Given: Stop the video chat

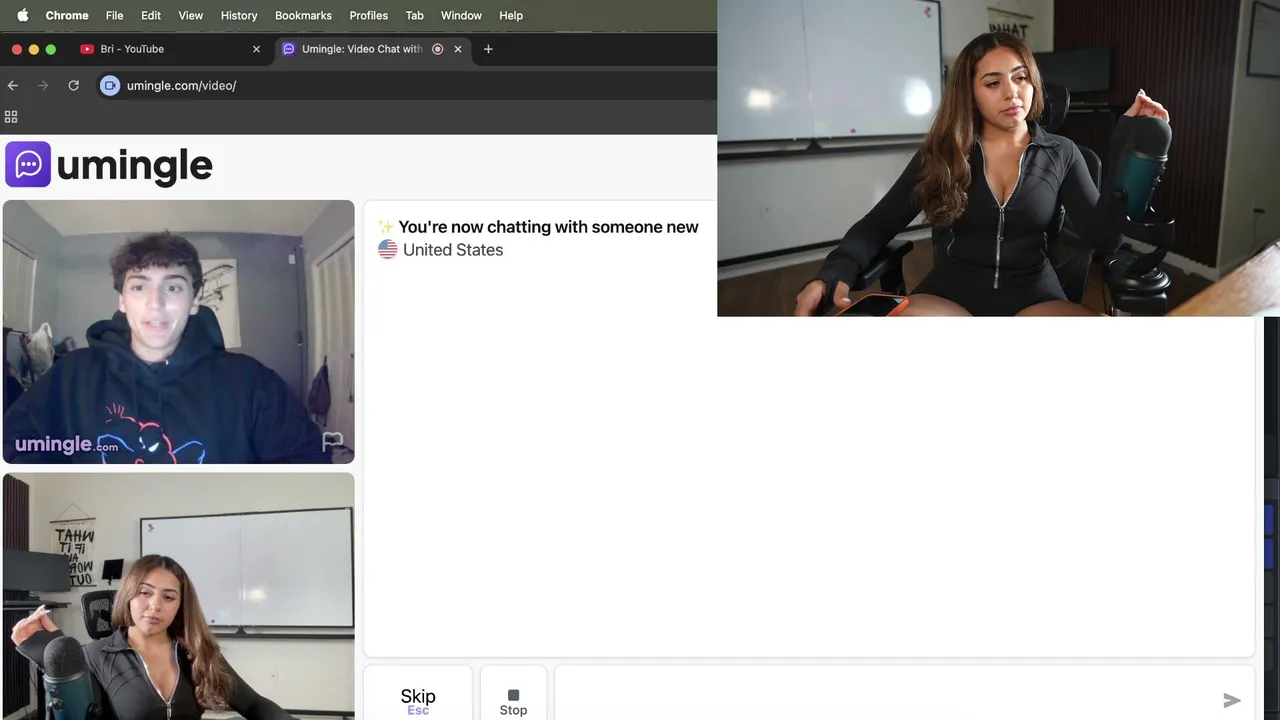Looking at the screenshot, I should coord(513,694).
